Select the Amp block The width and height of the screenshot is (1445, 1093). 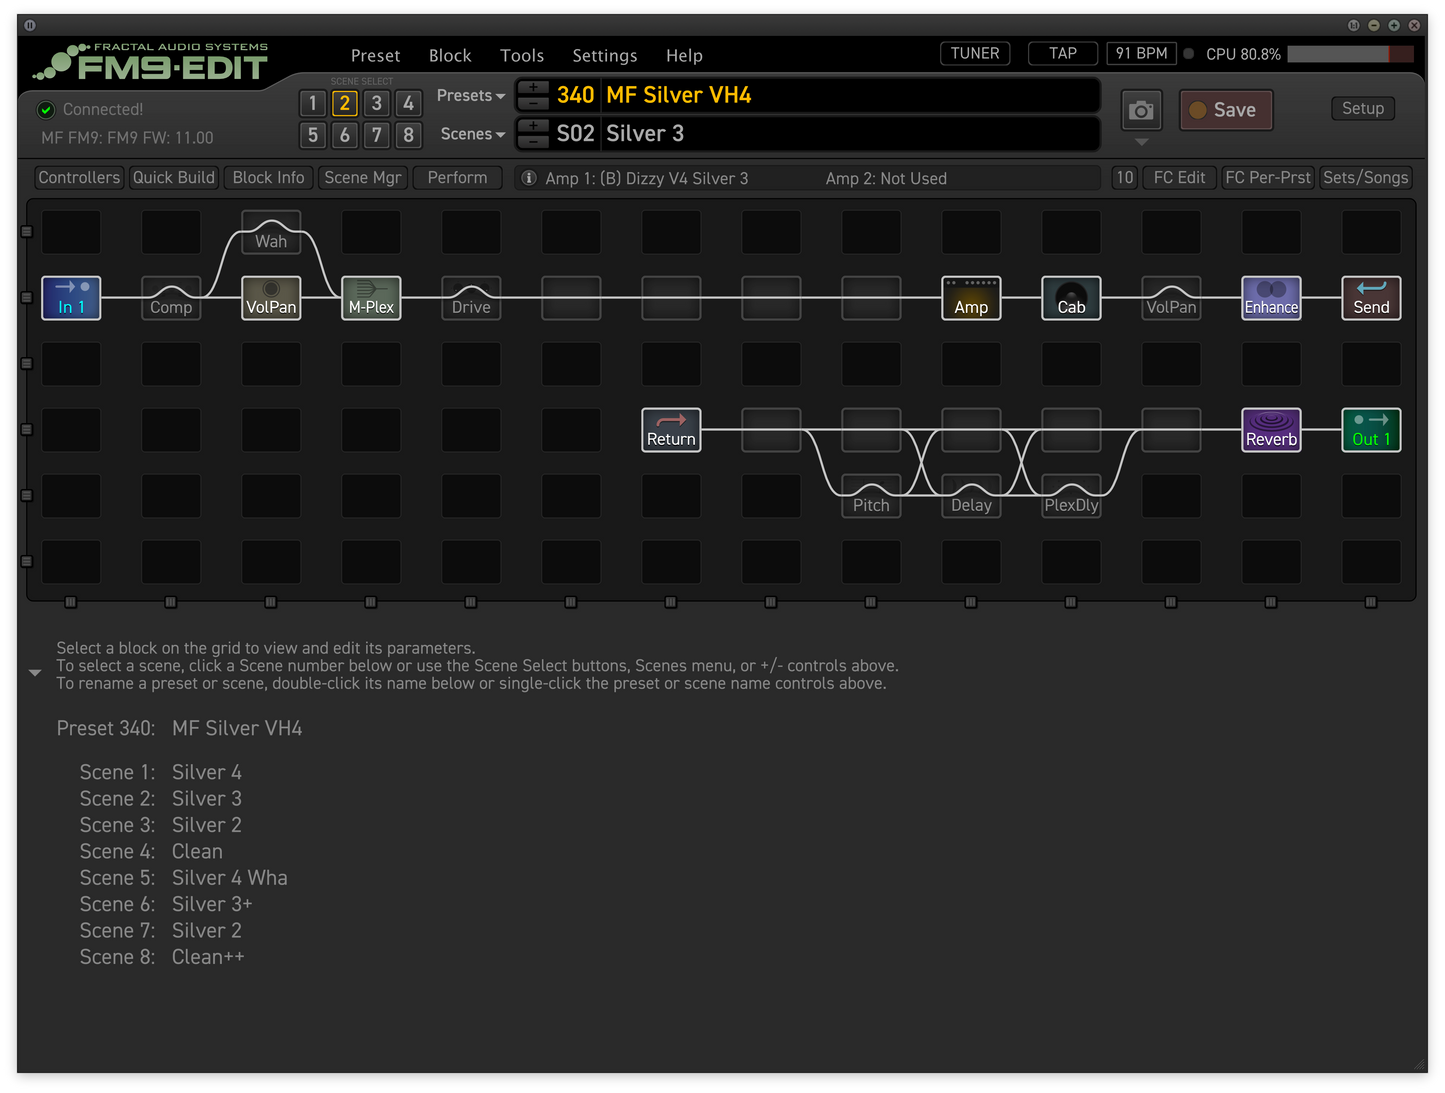(x=971, y=298)
